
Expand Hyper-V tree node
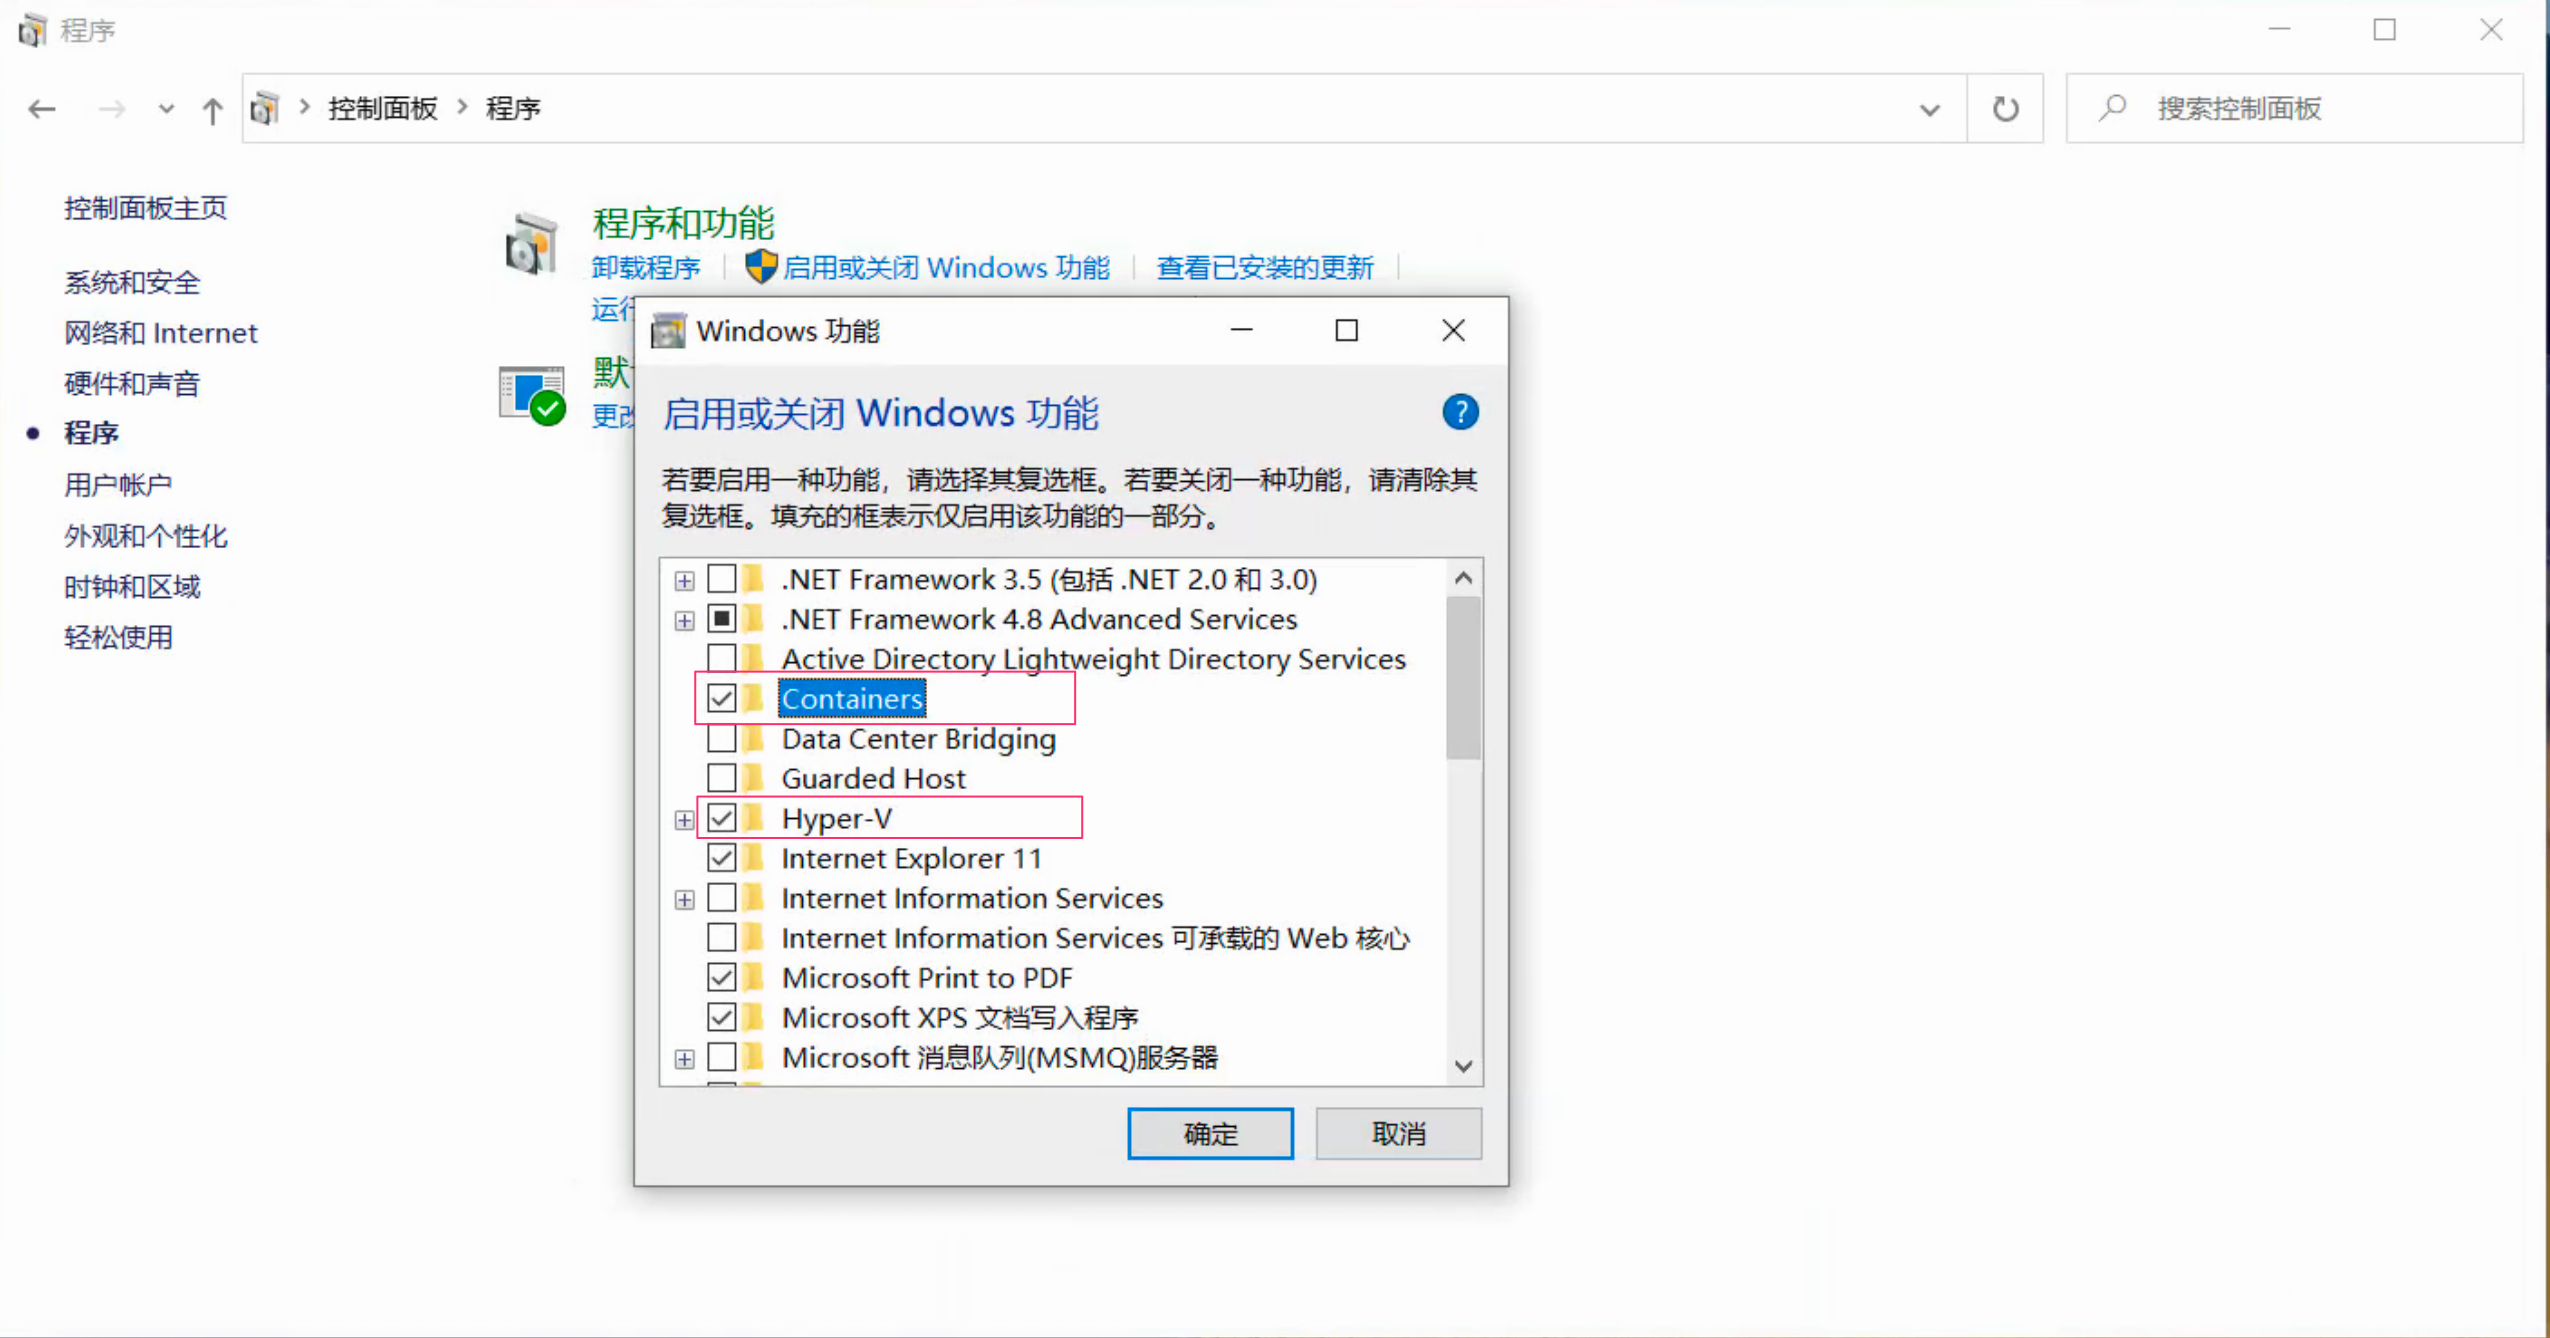coord(684,820)
